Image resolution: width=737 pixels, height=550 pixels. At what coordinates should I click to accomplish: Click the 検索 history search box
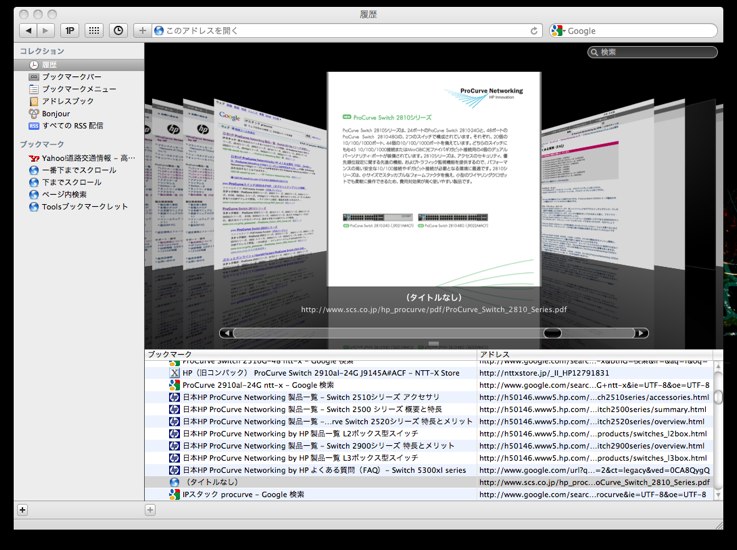tap(652, 52)
